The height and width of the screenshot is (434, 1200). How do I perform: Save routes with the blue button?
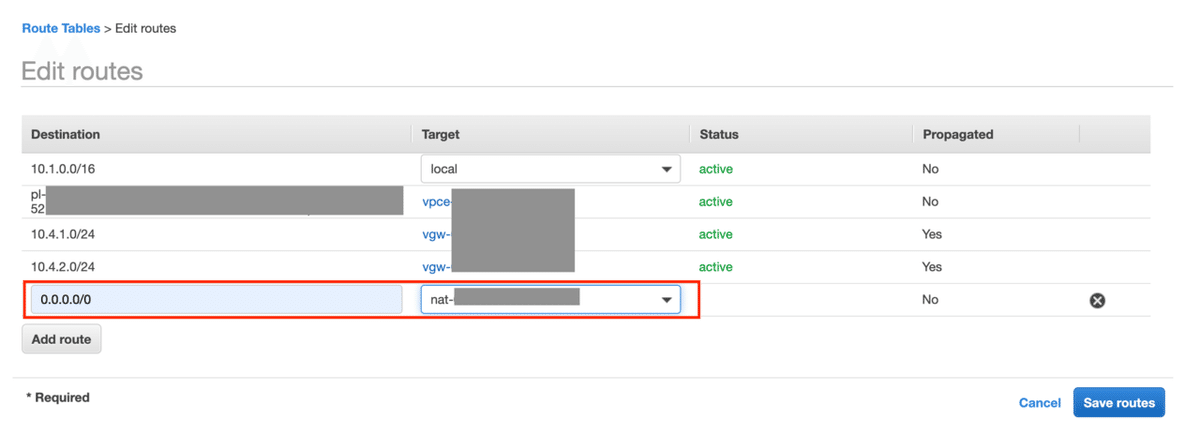point(1119,403)
